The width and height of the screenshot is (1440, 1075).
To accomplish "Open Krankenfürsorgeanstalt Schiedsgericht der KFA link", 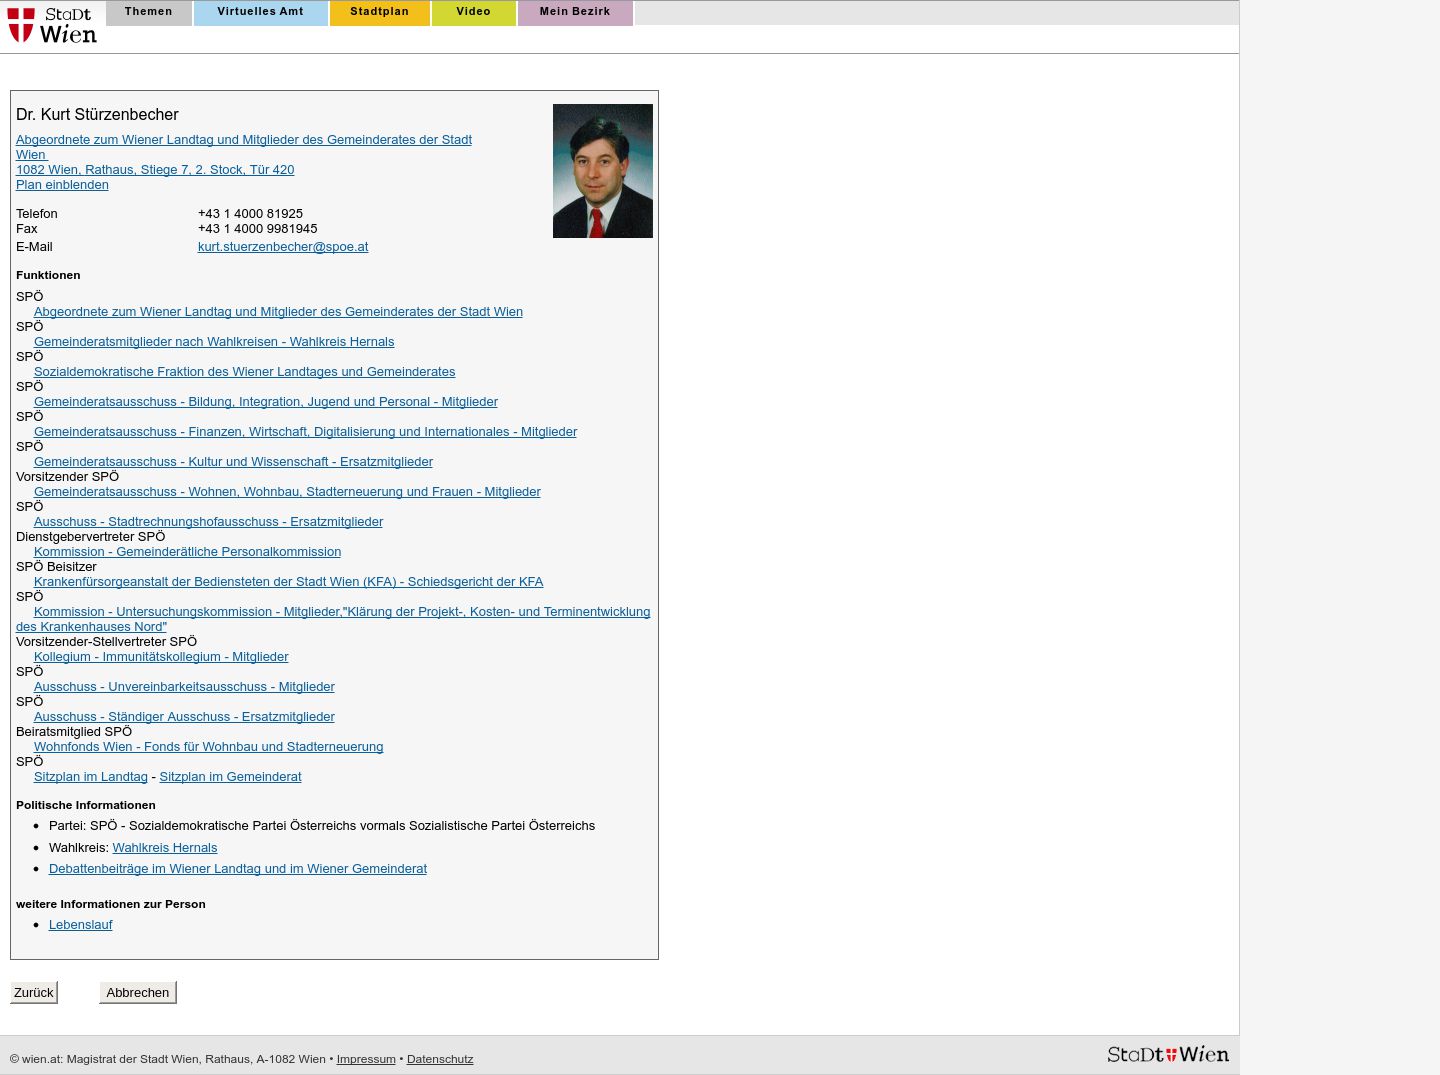I will pos(288,582).
